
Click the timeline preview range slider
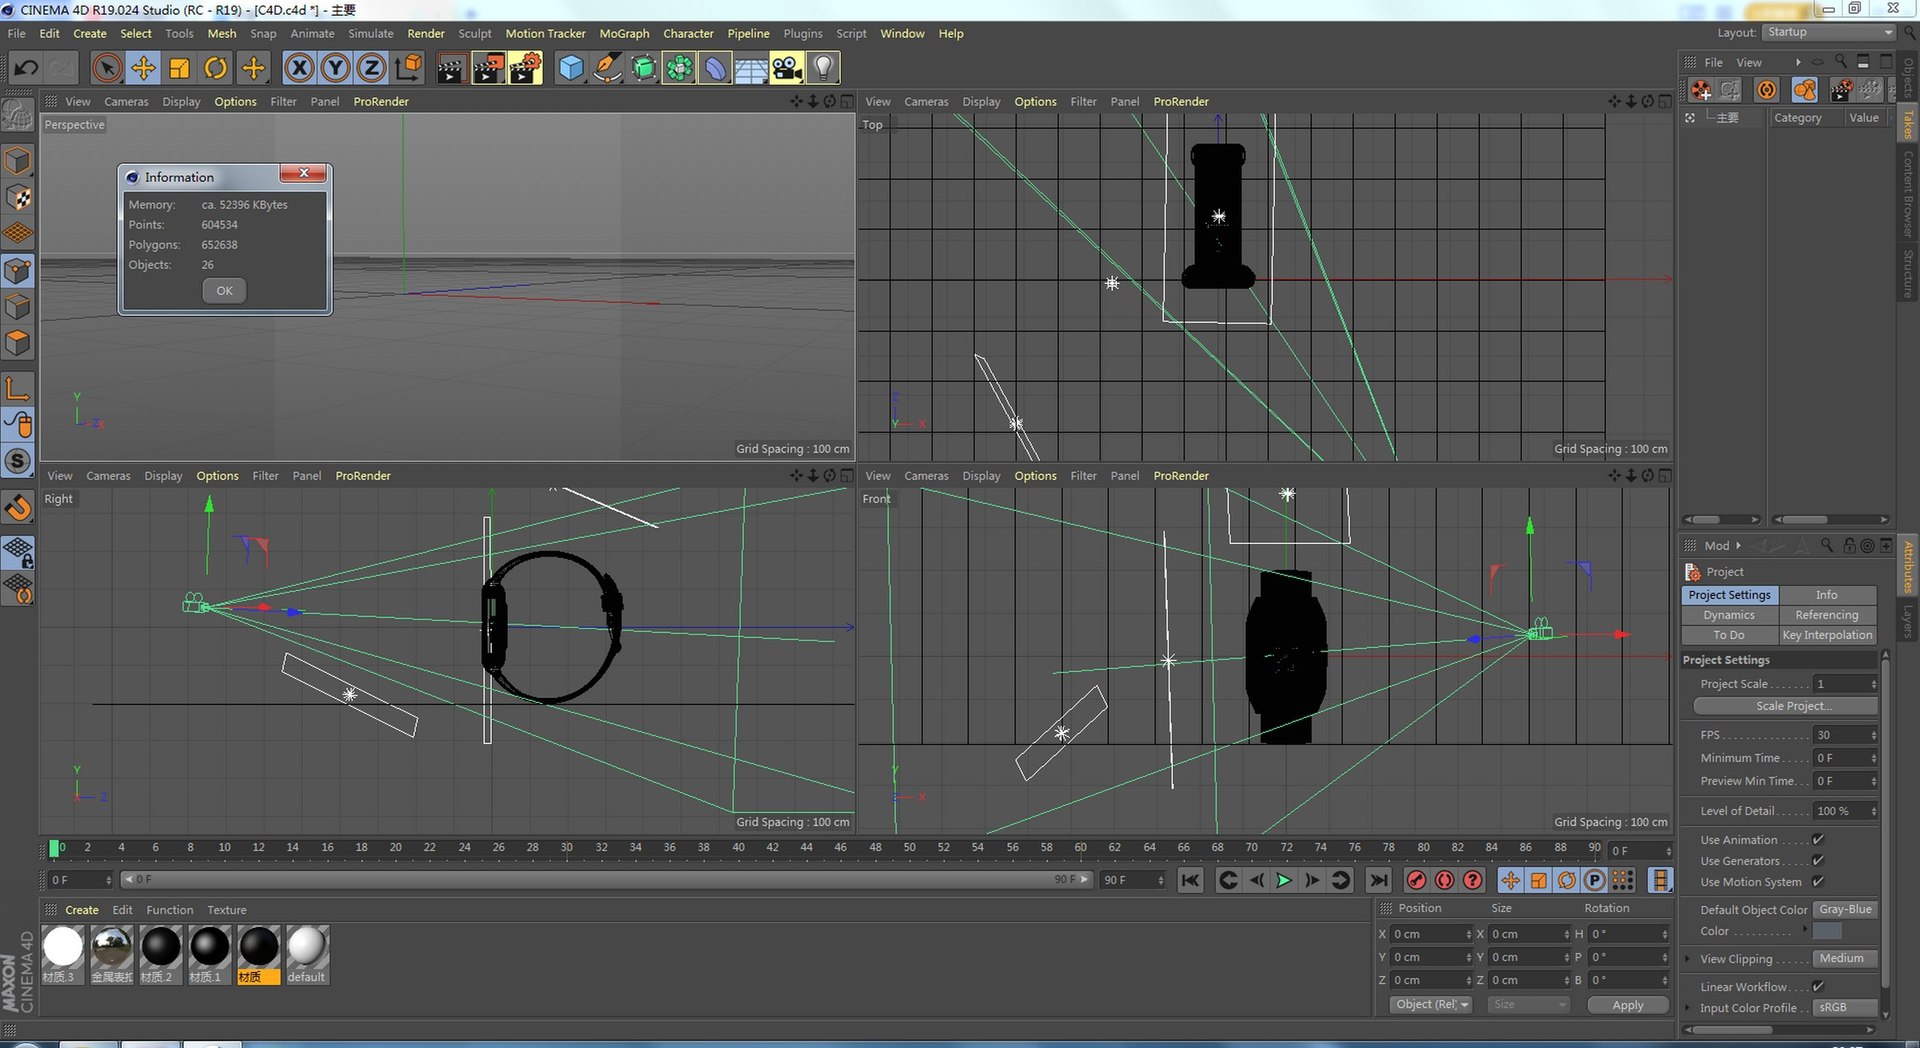click(606, 880)
